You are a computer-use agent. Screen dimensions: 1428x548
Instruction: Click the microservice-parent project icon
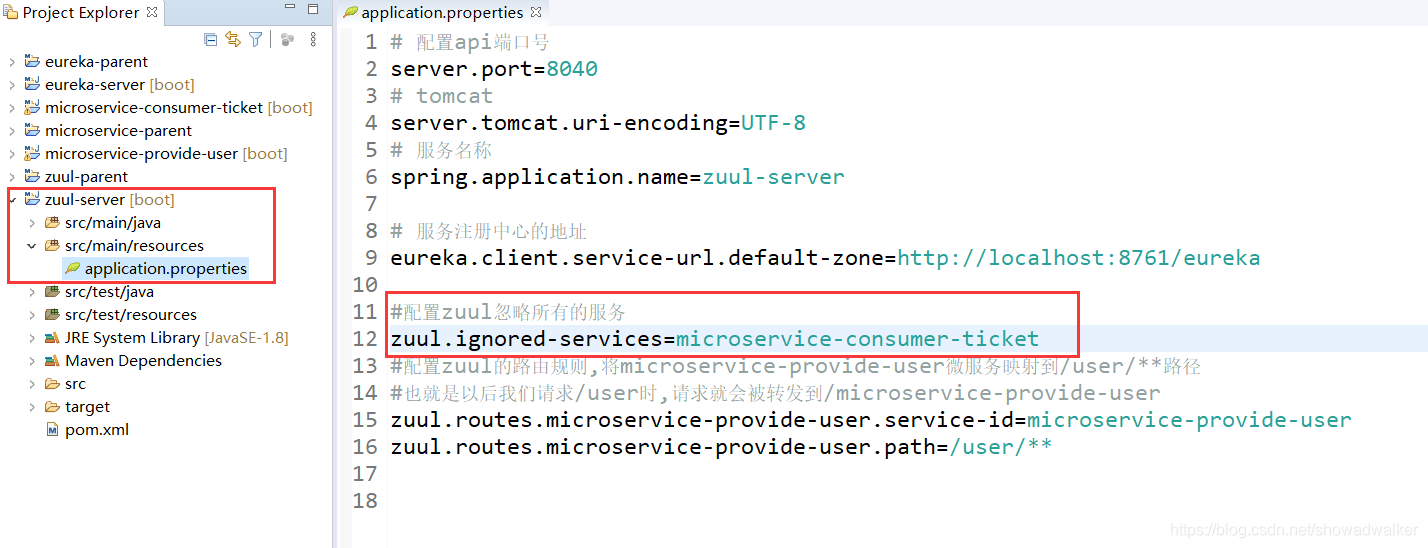[32, 130]
